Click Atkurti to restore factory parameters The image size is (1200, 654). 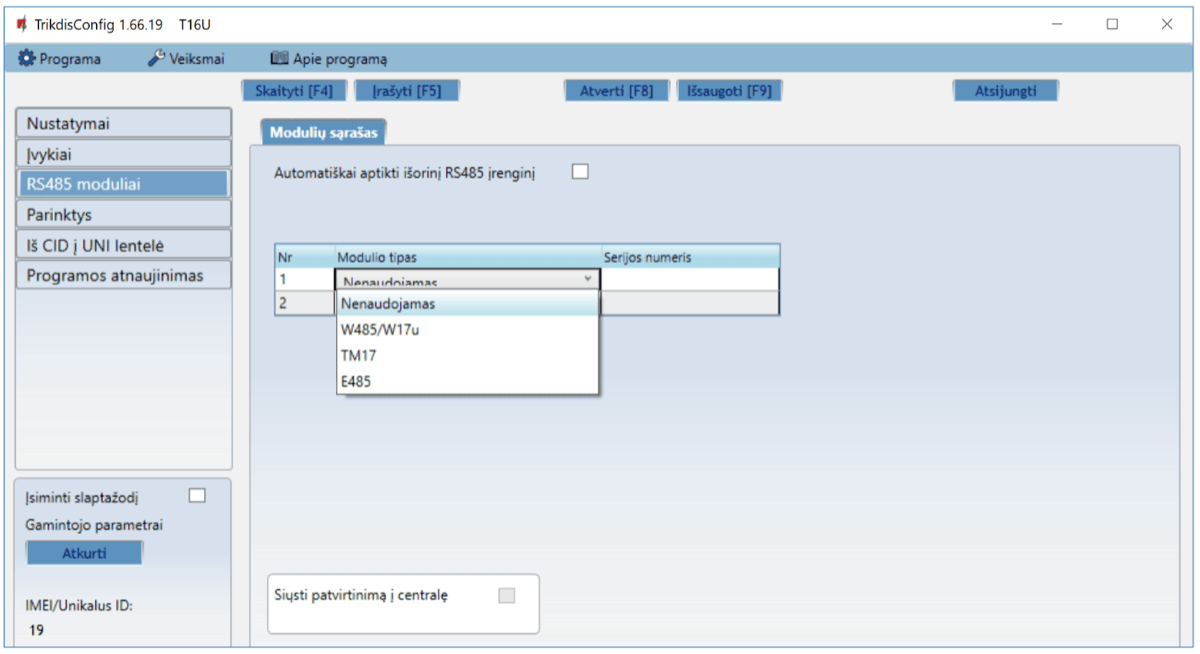(x=84, y=554)
